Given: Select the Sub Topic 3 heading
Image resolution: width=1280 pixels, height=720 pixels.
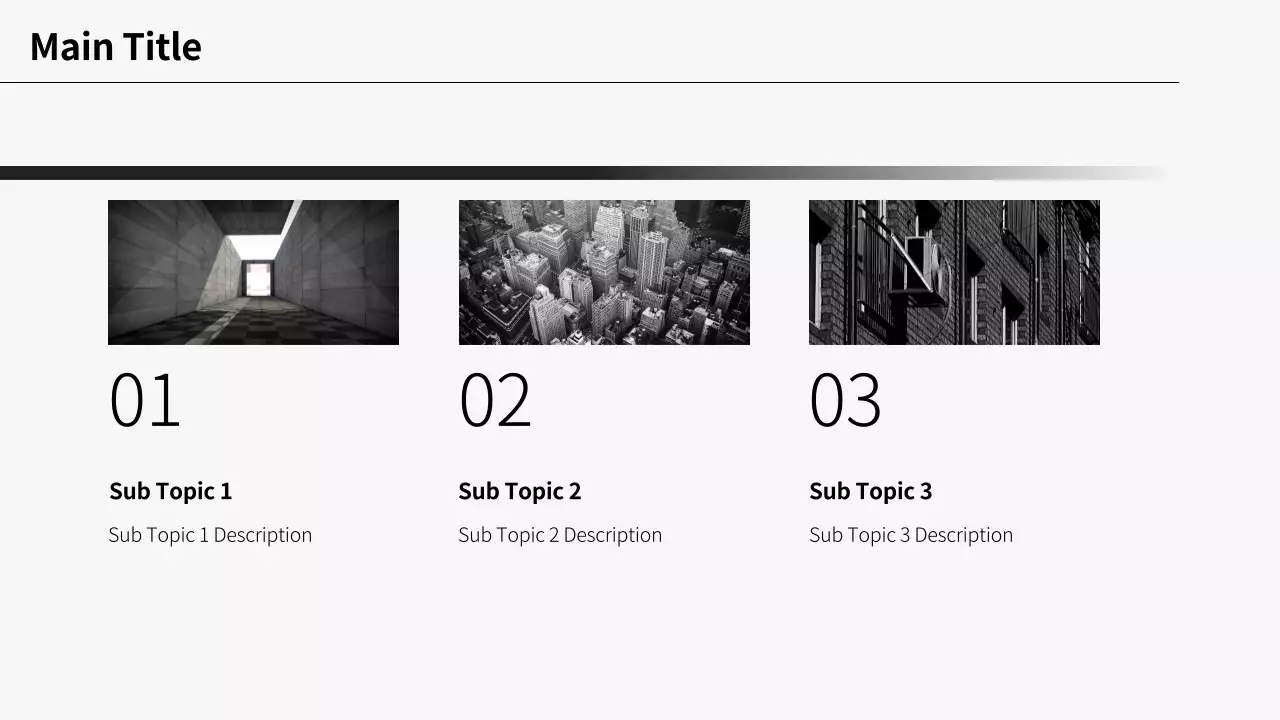Looking at the screenshot, I should click(x=870, y=491).
